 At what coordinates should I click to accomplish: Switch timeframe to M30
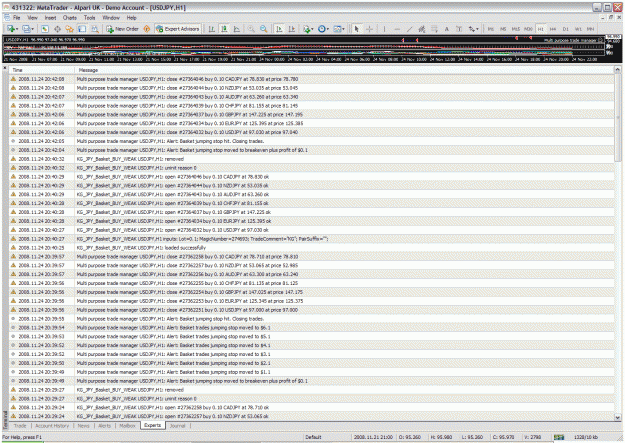(x=528, y=29)
